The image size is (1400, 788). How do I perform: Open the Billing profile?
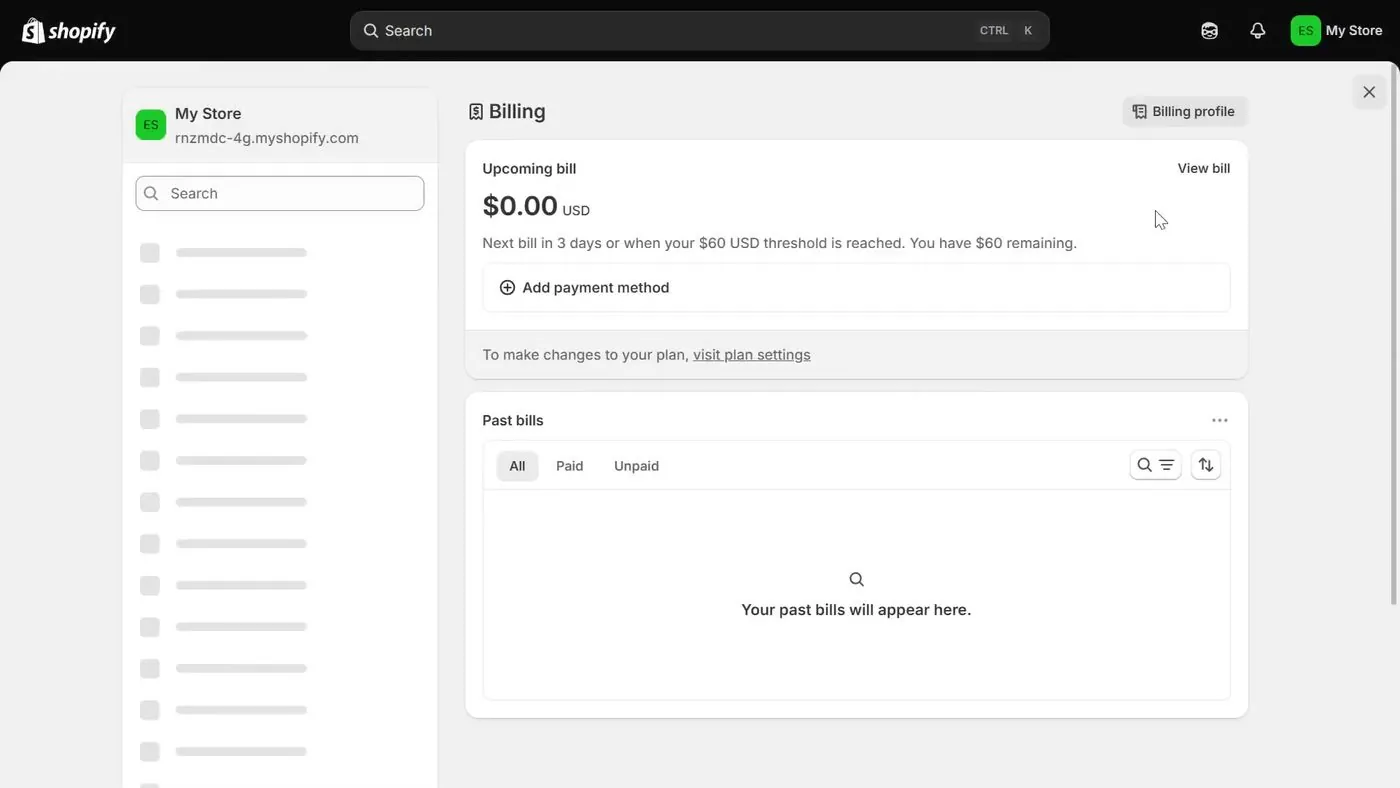coord(1185,112)
